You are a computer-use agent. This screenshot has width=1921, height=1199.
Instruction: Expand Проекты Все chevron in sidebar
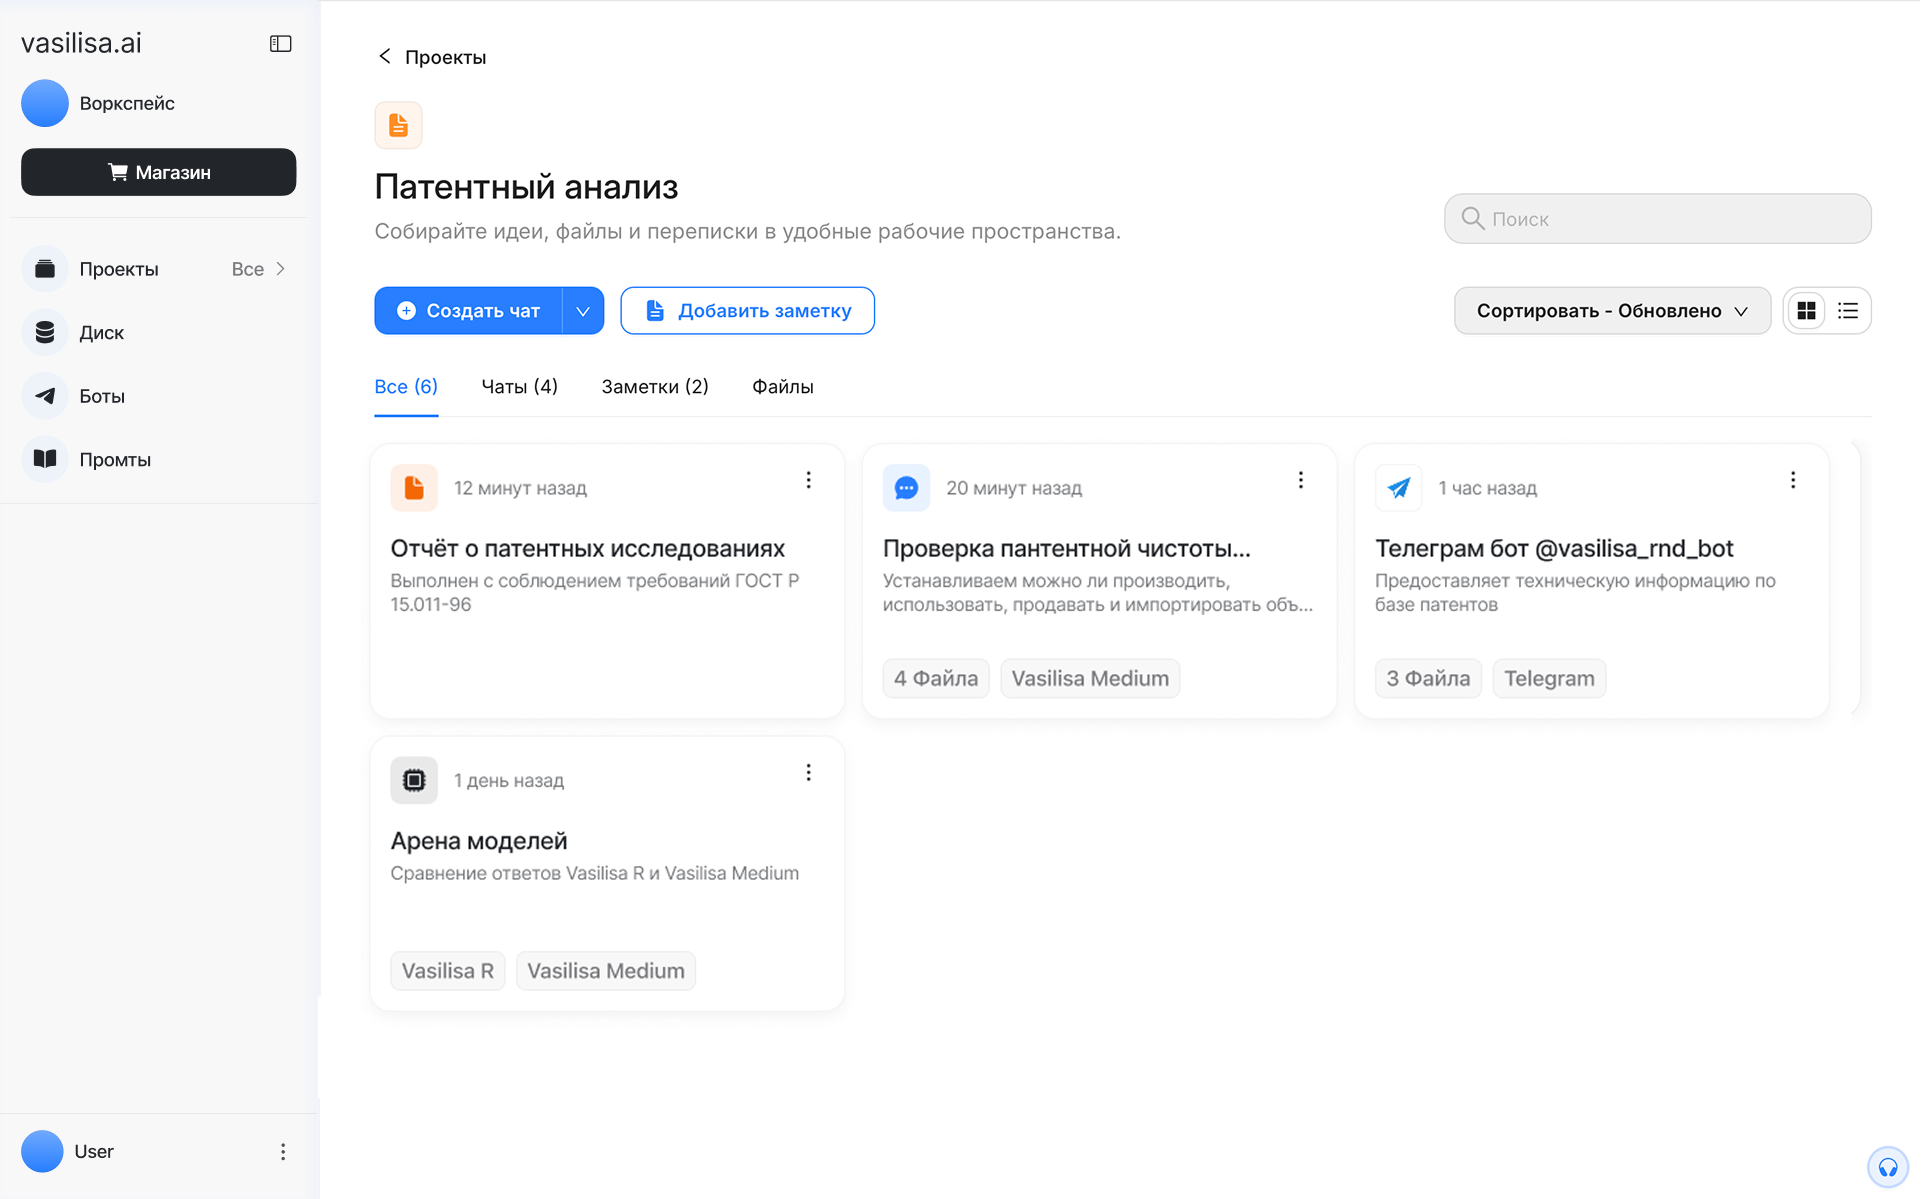[280, 269]
